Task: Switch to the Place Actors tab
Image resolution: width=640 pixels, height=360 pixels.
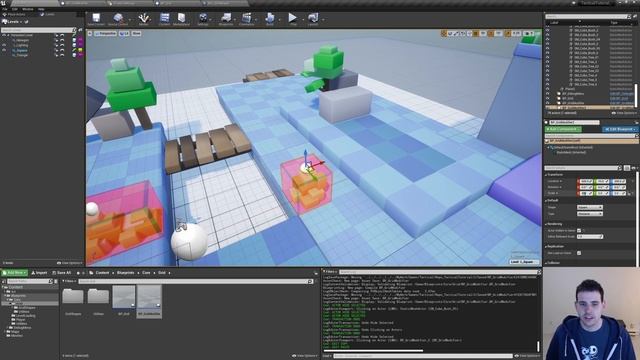Action: (x=16, y=14)
